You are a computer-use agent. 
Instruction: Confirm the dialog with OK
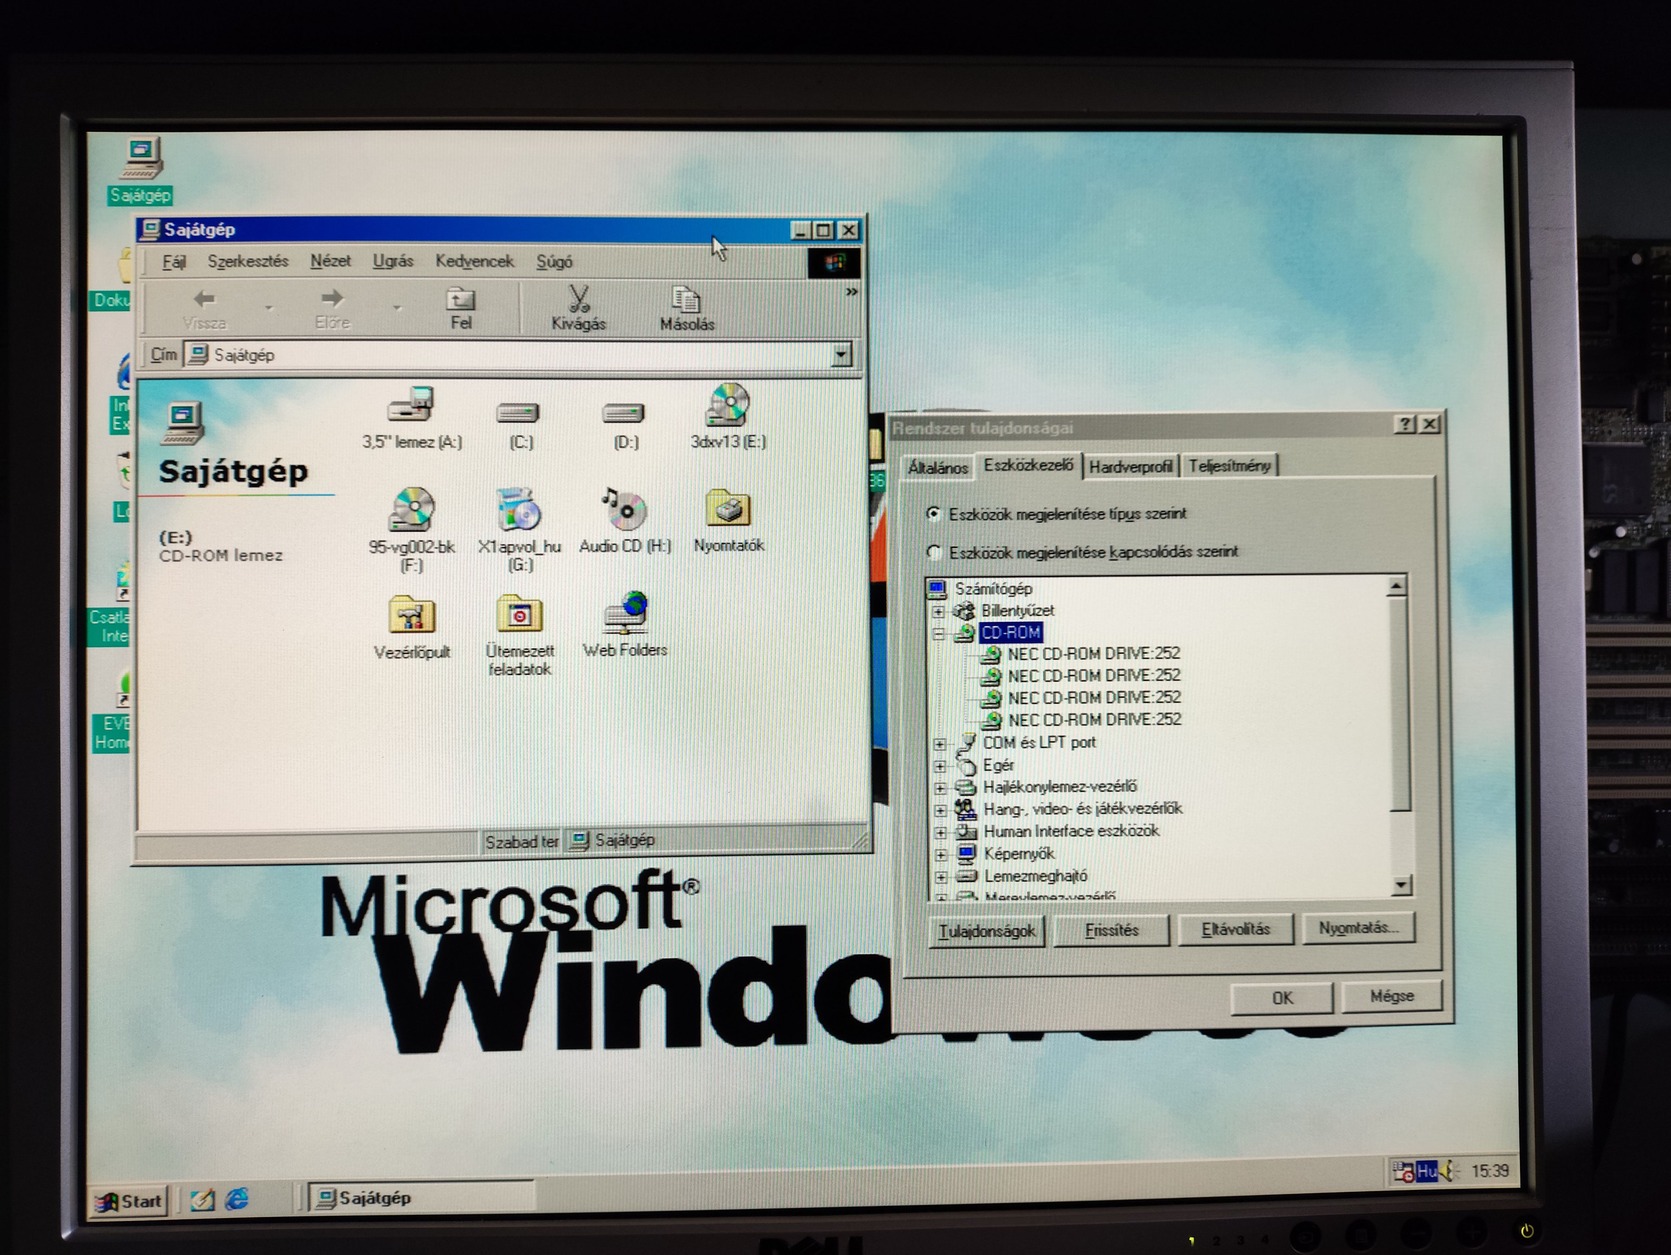pos(1282,998)
